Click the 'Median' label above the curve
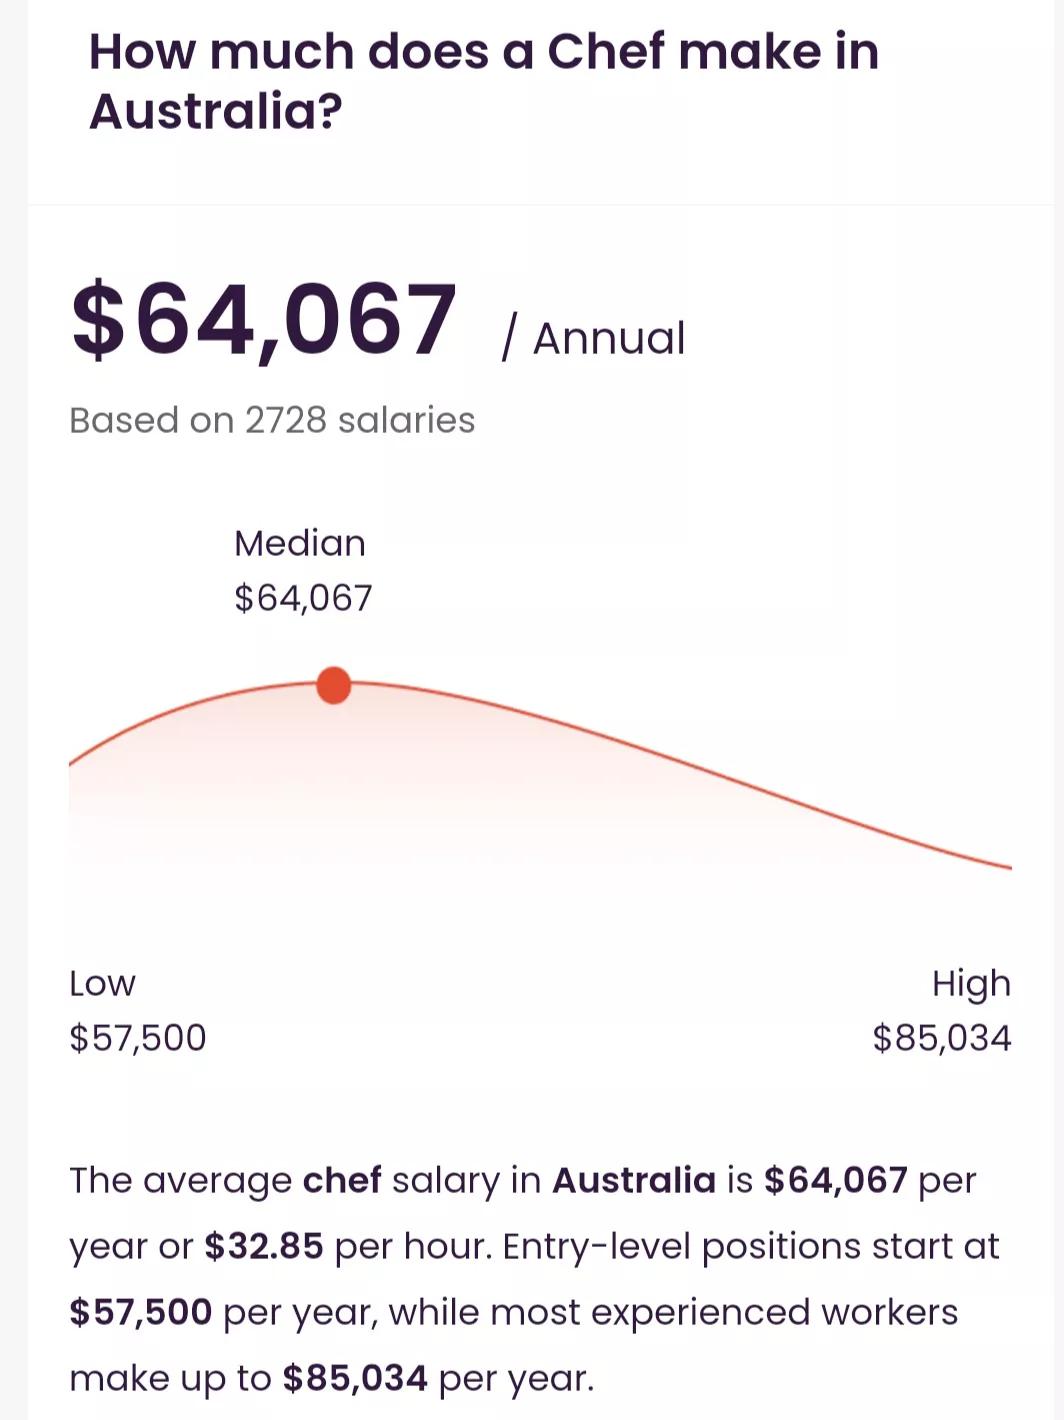Image resolution: width=1064 pixels, height=1420 pixels. (x=300, y=543)
